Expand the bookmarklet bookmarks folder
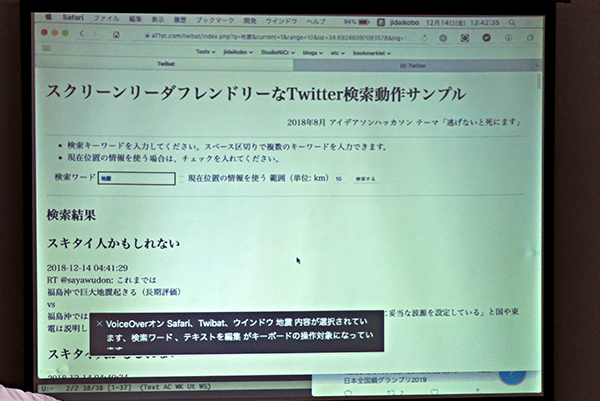This screenshot has height=401, width=600. click(372, 53)
